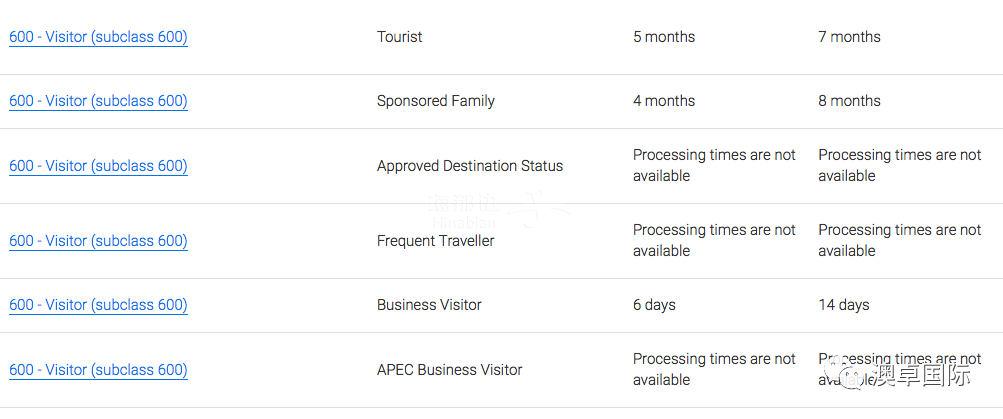
Task: Click the Frequent Traveller stream label
Action: [x=435, y=241]
